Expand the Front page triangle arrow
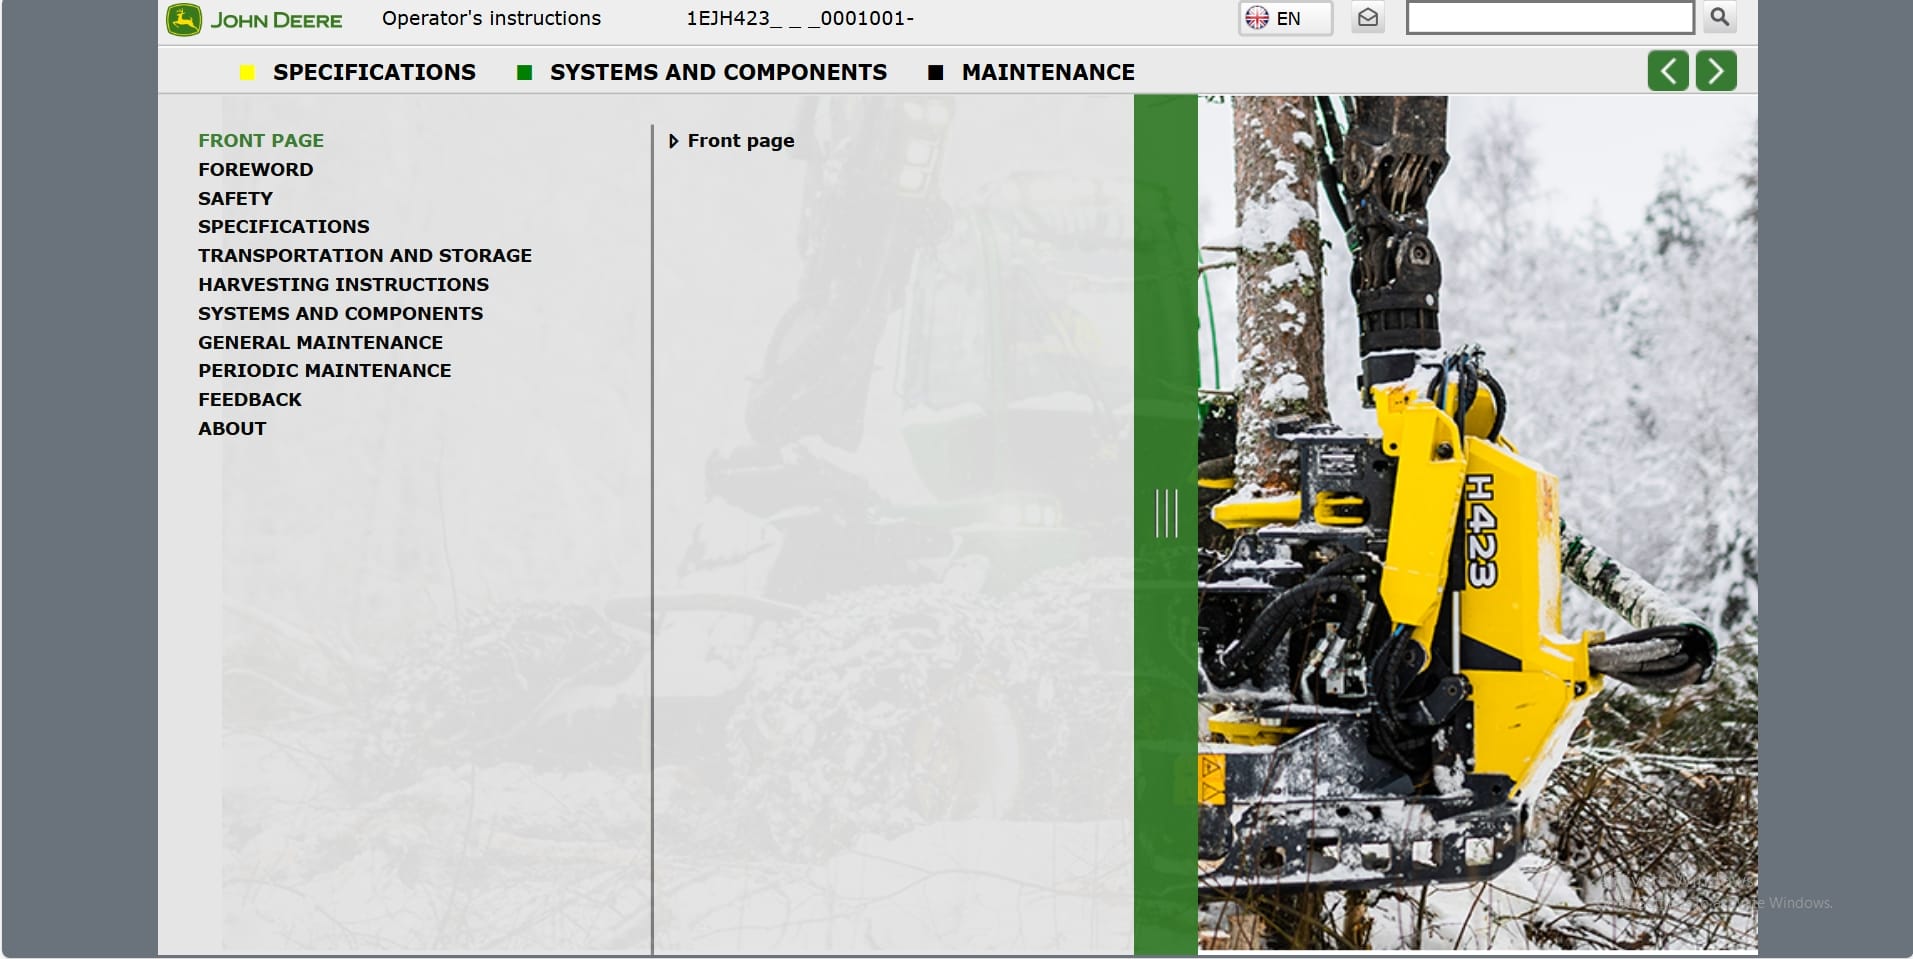 point(673,142)
